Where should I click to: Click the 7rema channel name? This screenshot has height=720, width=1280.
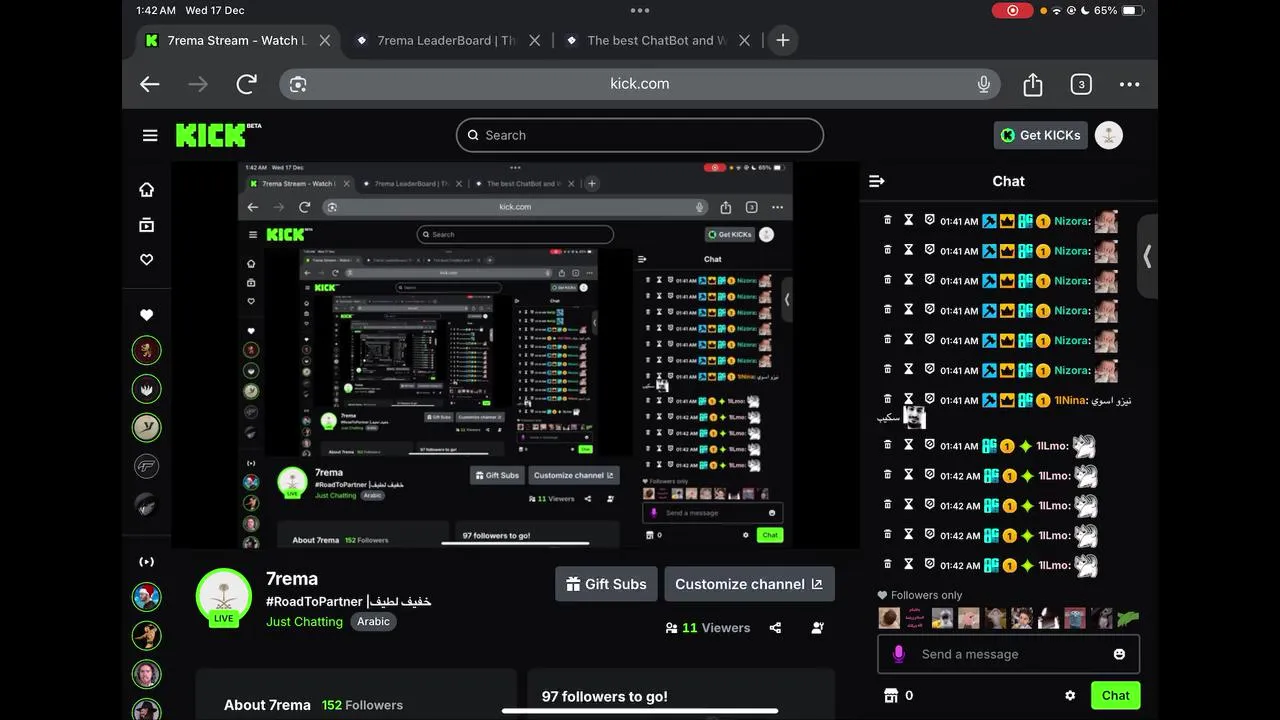coord(292,579)
